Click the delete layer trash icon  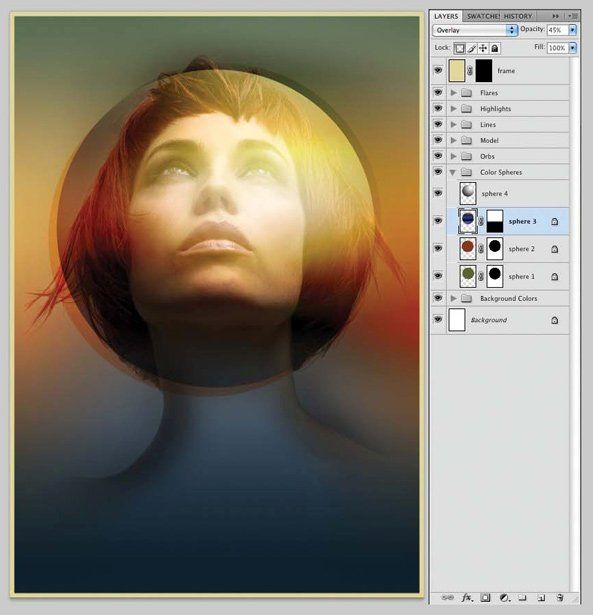[560, 597]
